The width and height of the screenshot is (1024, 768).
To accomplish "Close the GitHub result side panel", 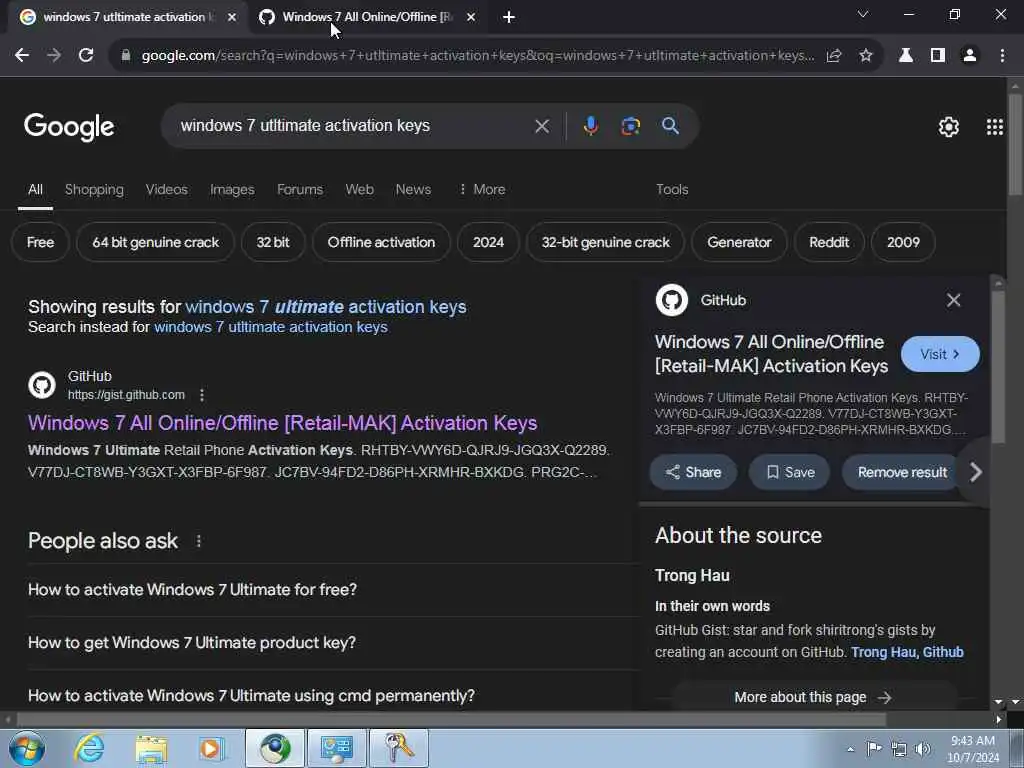I will pos(953,300).
